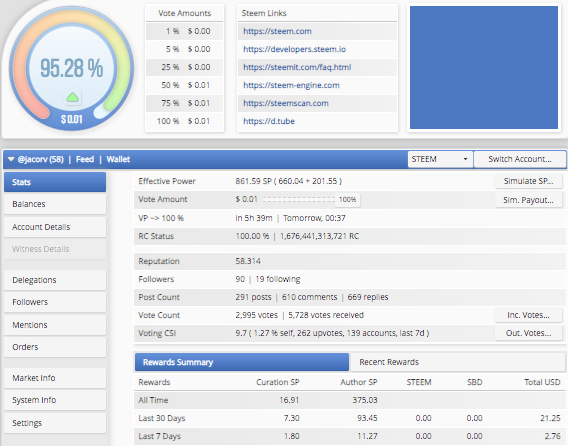The height and width of the screenshot is (446, 568).
Task: Open the Wallet link in account bar
Action: 118,159
